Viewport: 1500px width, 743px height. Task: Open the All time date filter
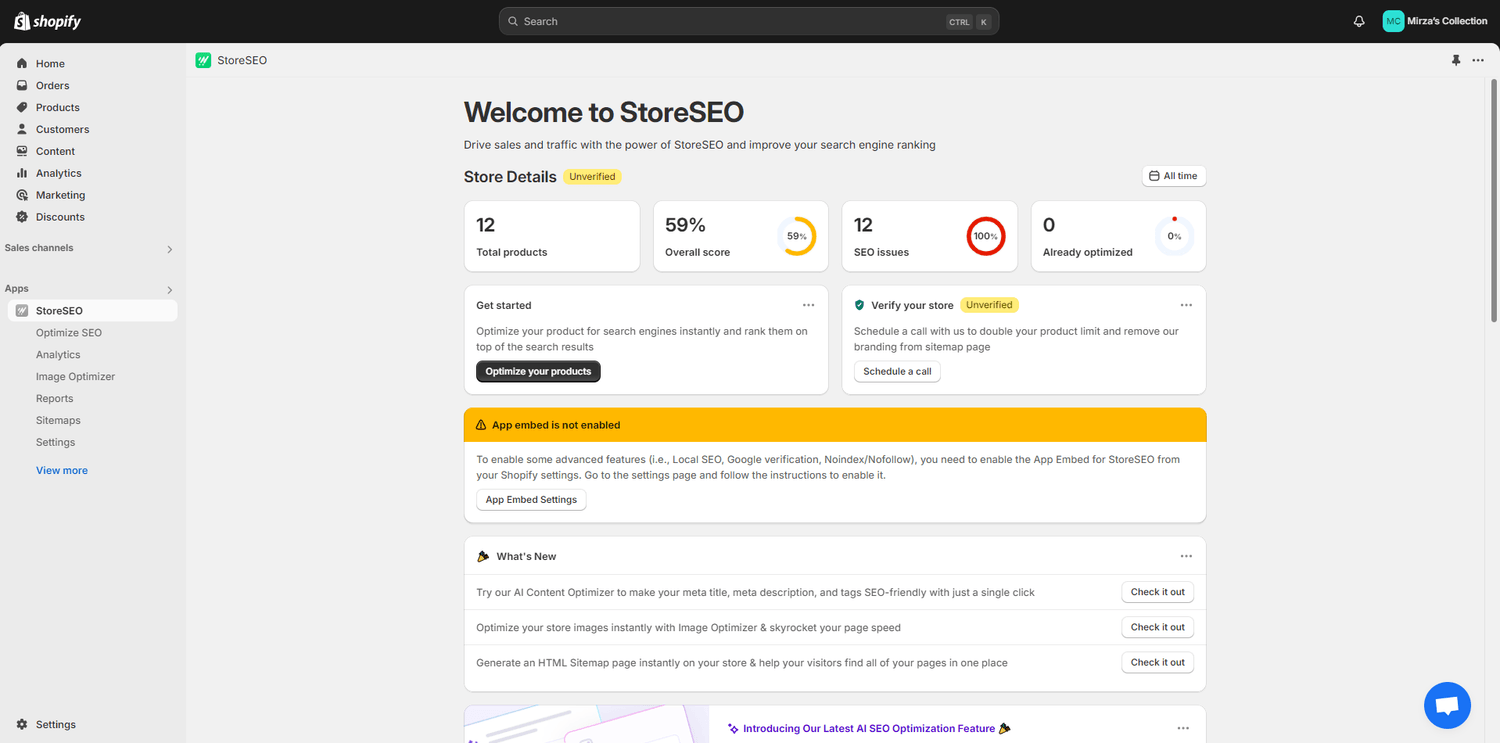coord(1174,176)
